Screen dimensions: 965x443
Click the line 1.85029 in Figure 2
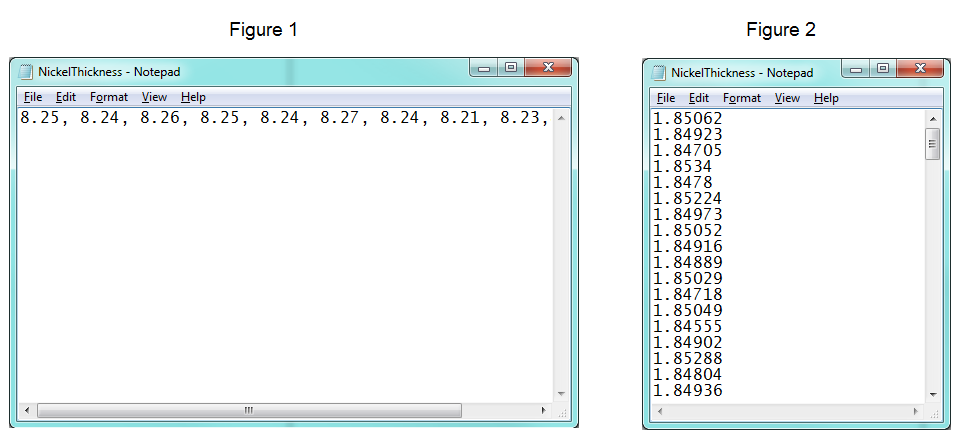coord(687,278)
